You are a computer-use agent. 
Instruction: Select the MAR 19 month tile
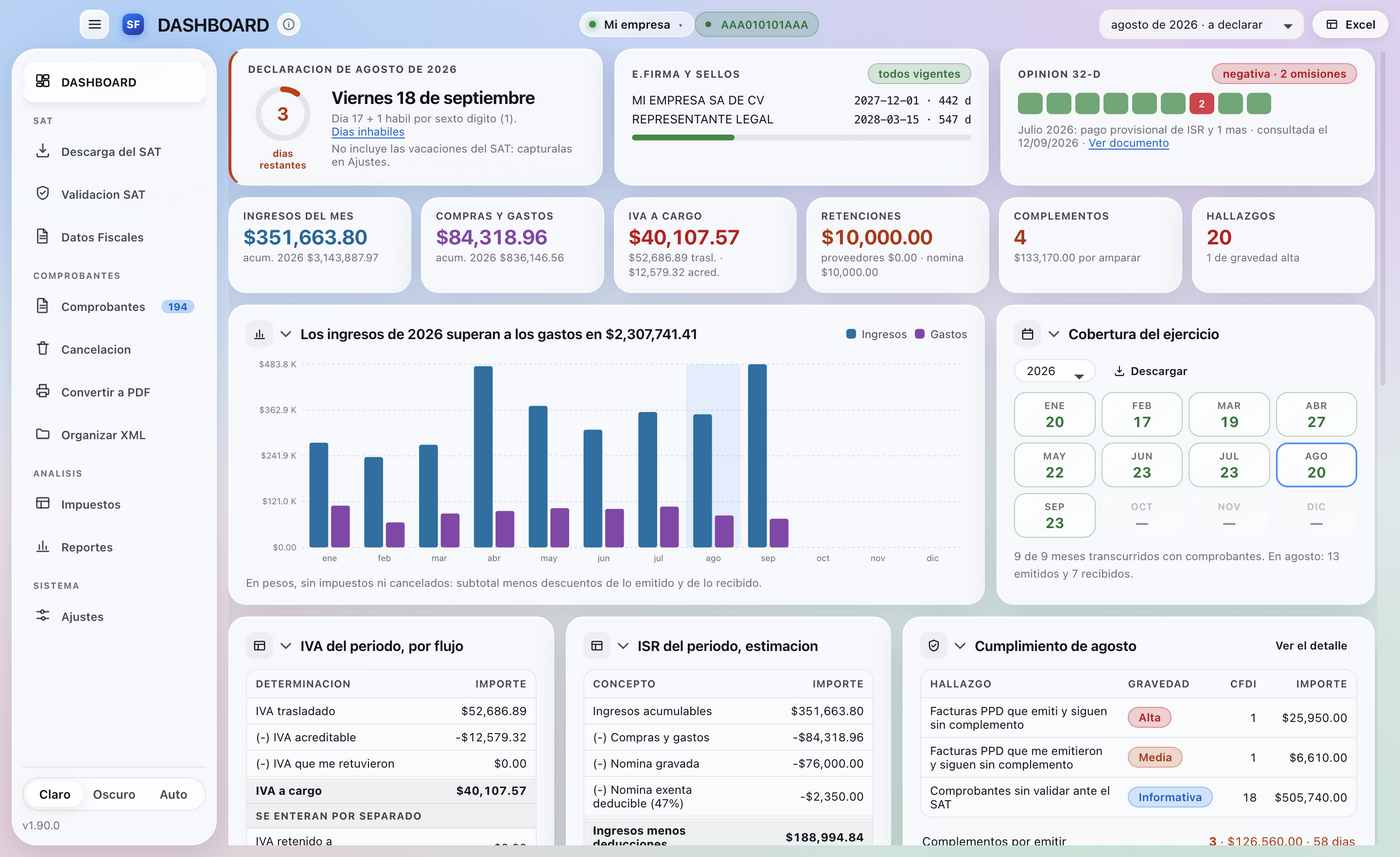click(x=1229, y=414)
